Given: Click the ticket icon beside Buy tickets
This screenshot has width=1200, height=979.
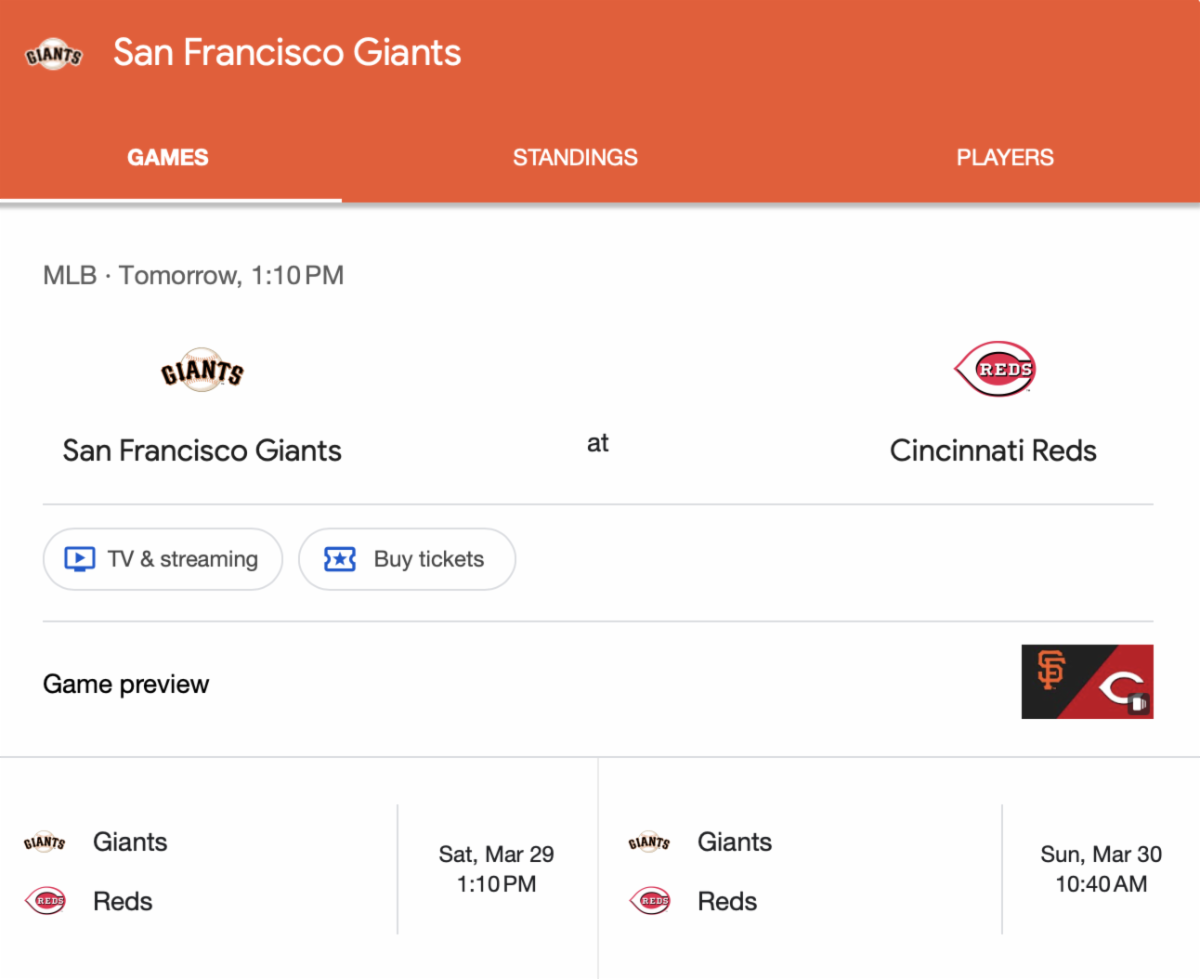Looking at the screenshot, I should coord(340,559).
